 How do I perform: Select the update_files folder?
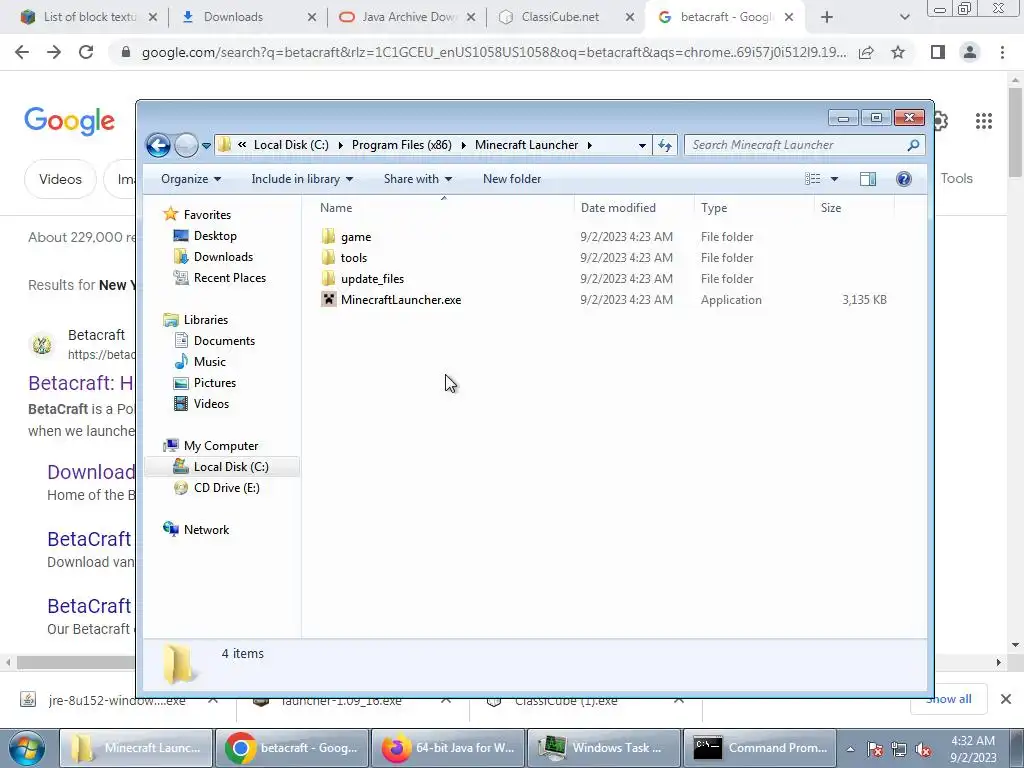pos(372,279)
